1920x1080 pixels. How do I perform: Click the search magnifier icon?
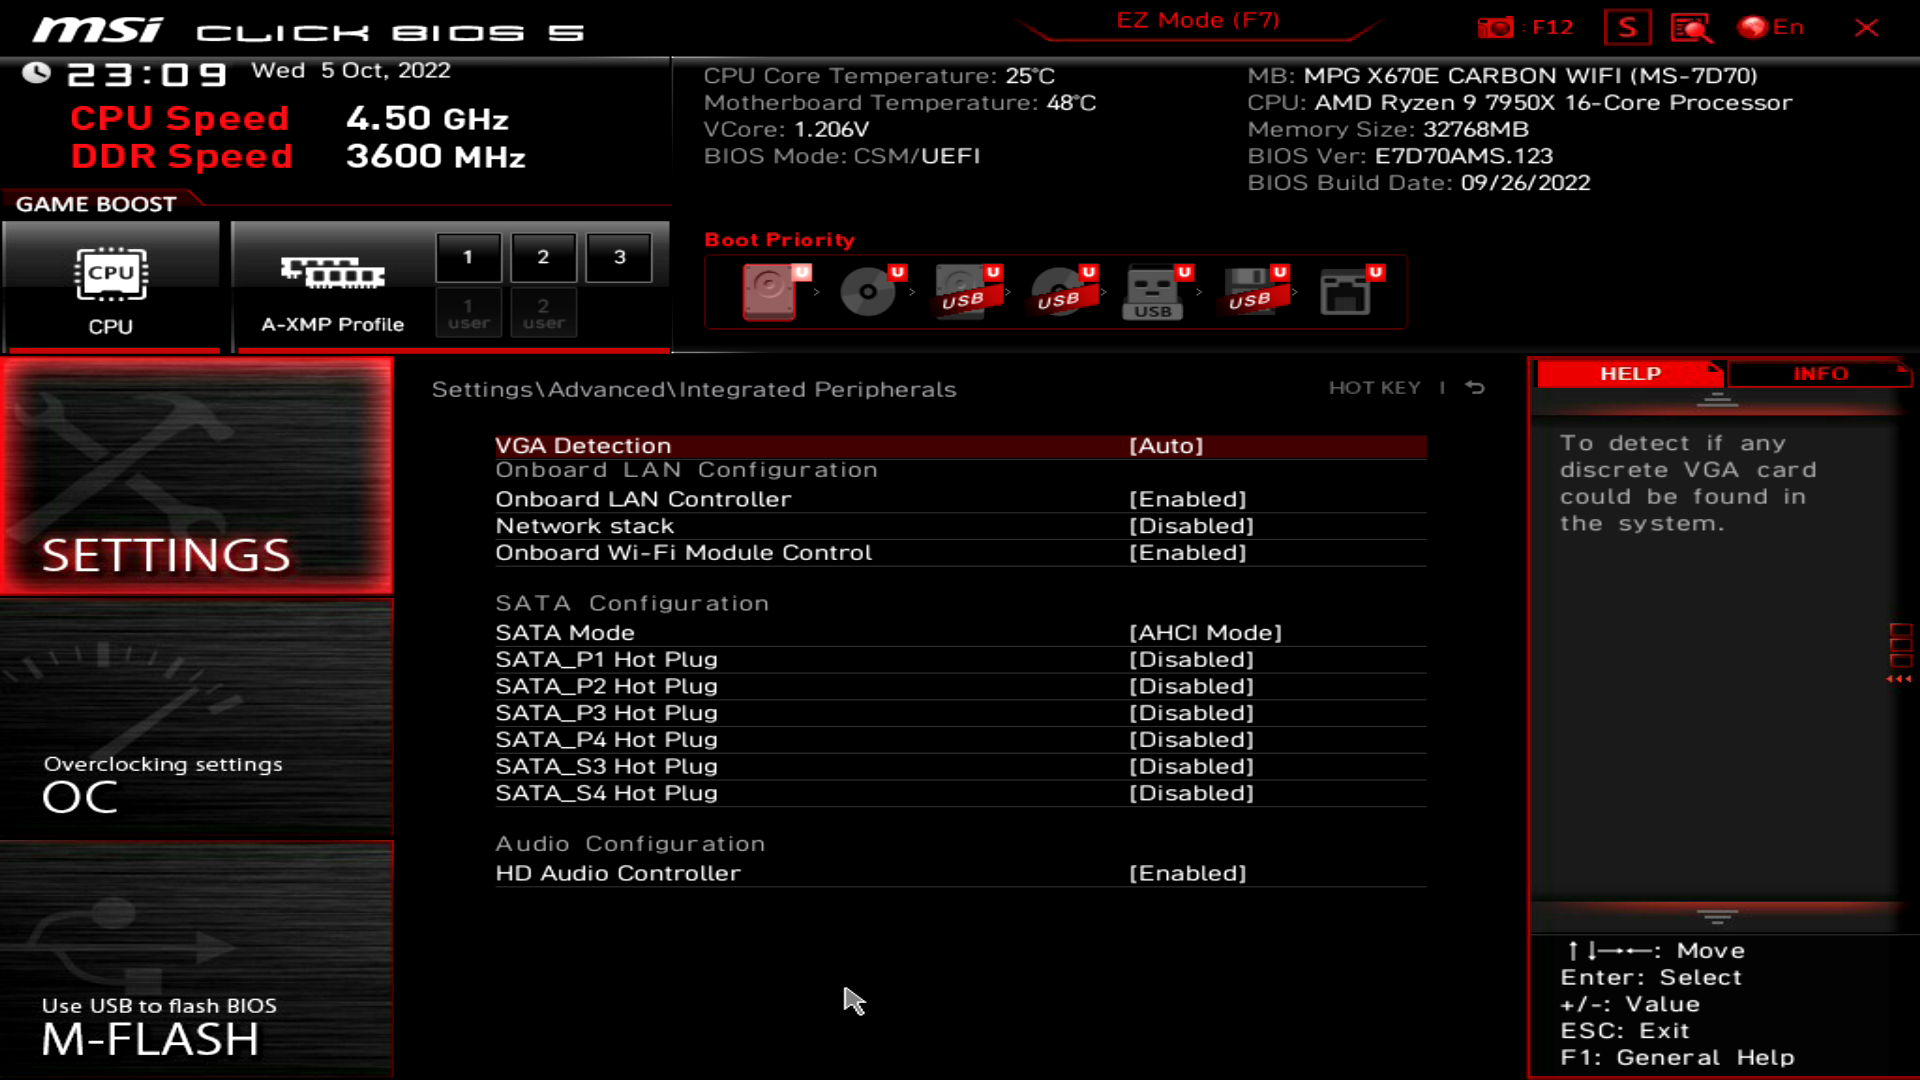1691,28
